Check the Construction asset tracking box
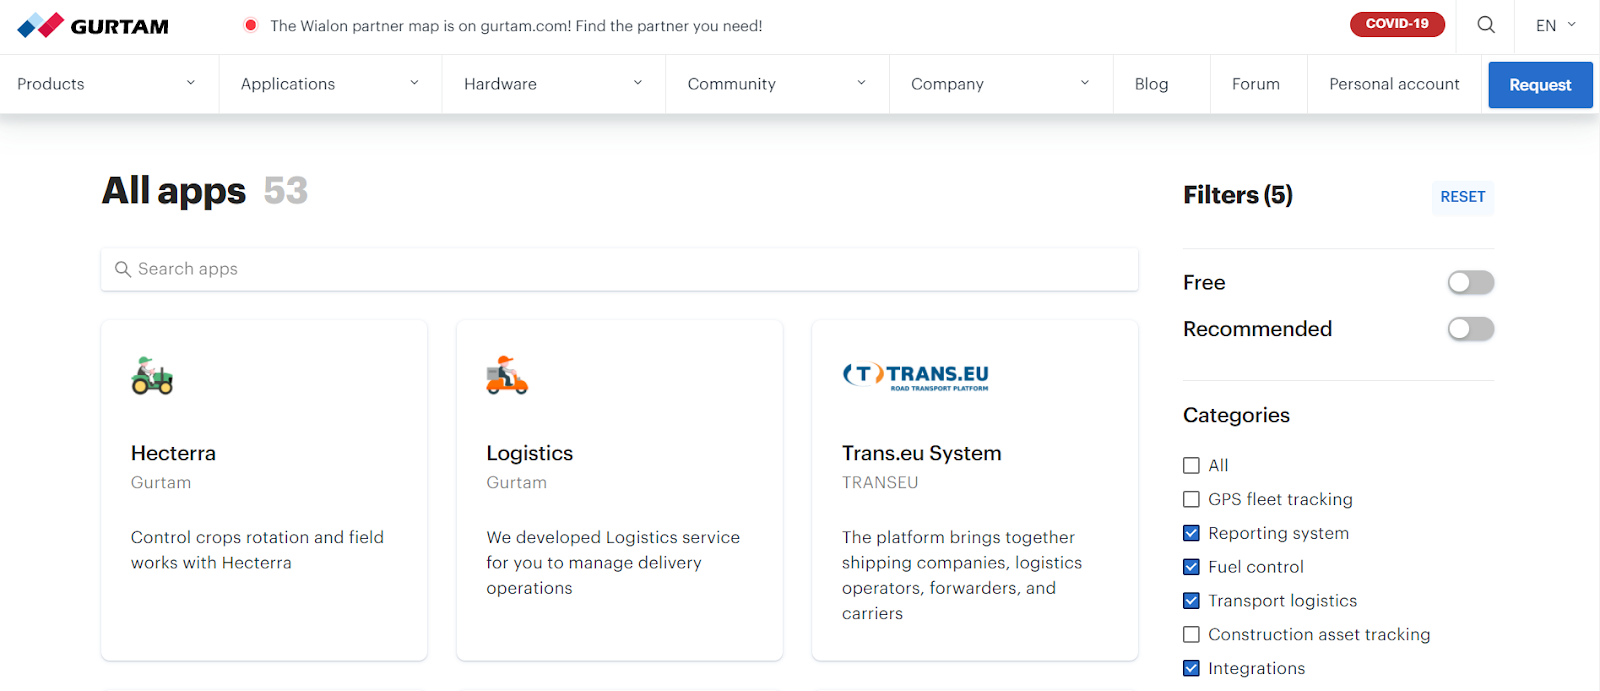The image size is (1600, 691). 1191,634
